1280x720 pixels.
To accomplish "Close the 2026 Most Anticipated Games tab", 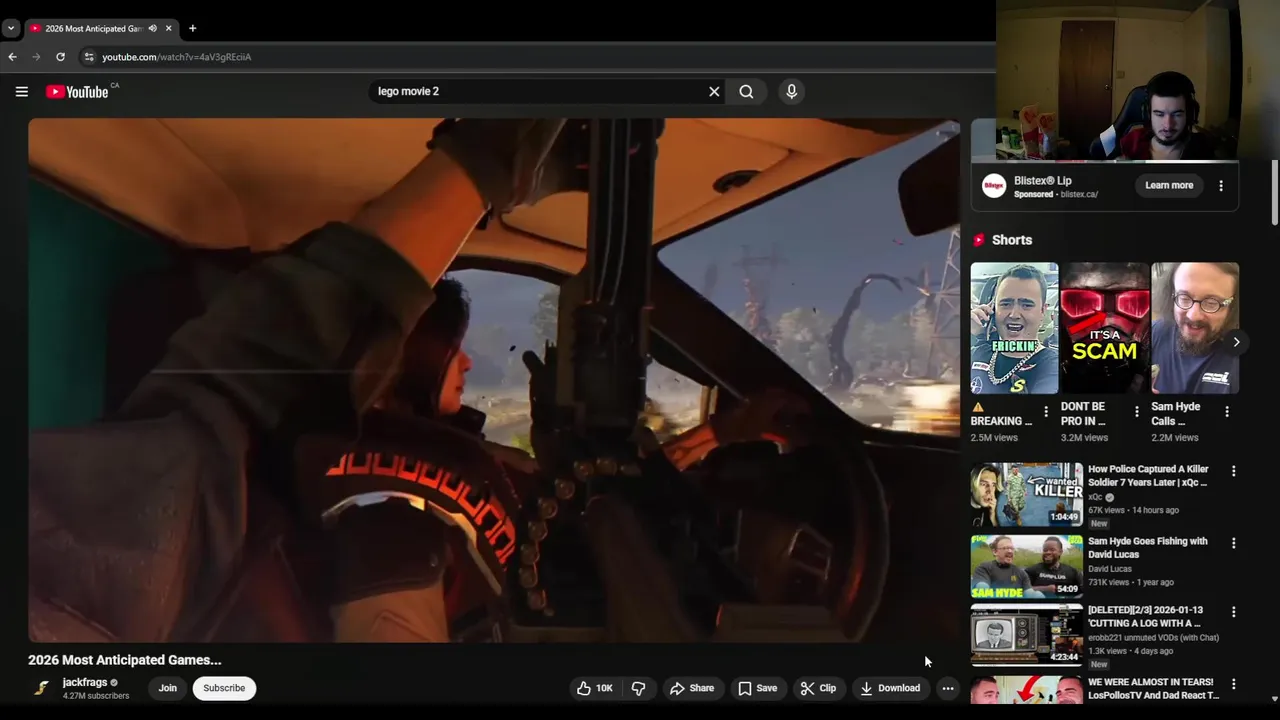I will pyautogui.click(x=169, y=29).
